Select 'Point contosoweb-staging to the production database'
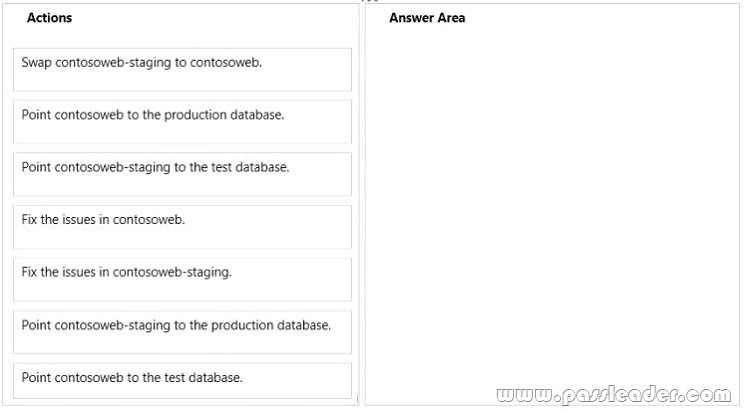 click(x=182, y=332)
